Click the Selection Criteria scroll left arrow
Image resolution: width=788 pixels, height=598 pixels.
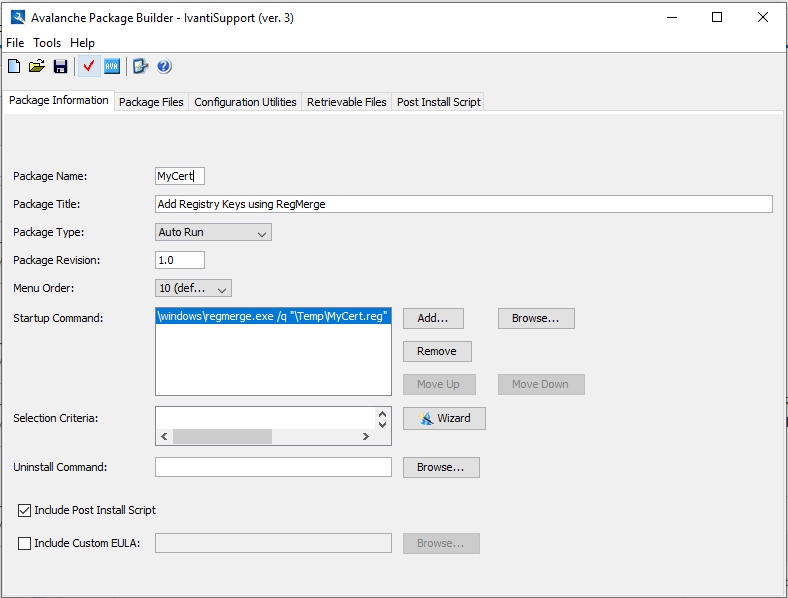tap(164, 437)
